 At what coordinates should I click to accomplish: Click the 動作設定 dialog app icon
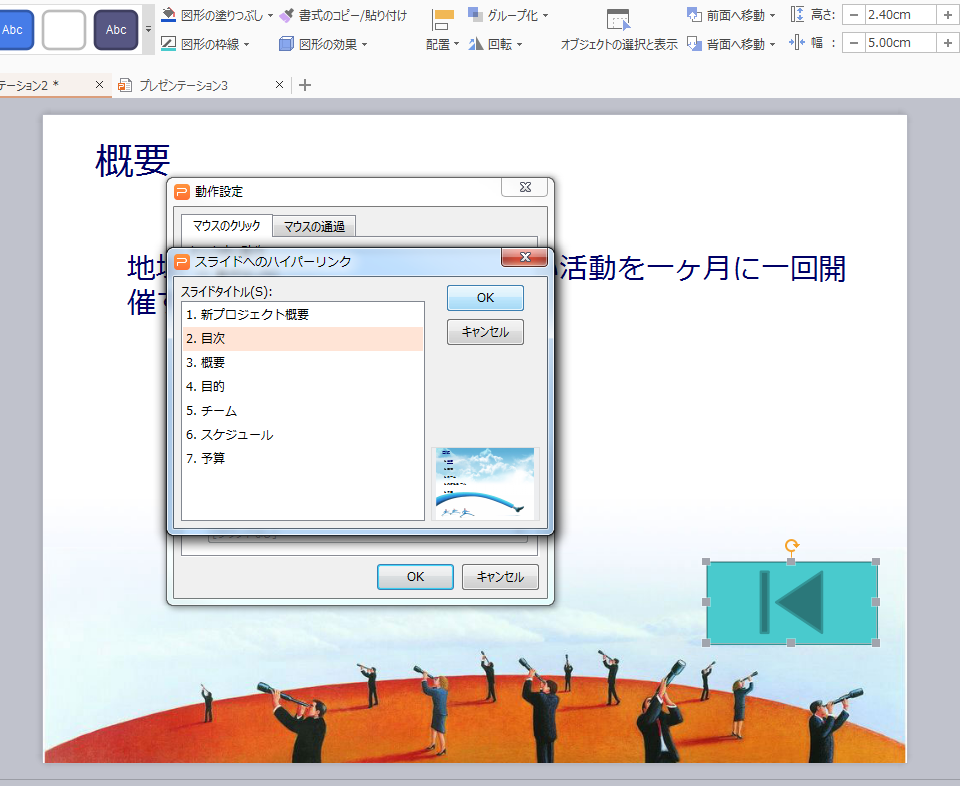(x=182, y=192)
